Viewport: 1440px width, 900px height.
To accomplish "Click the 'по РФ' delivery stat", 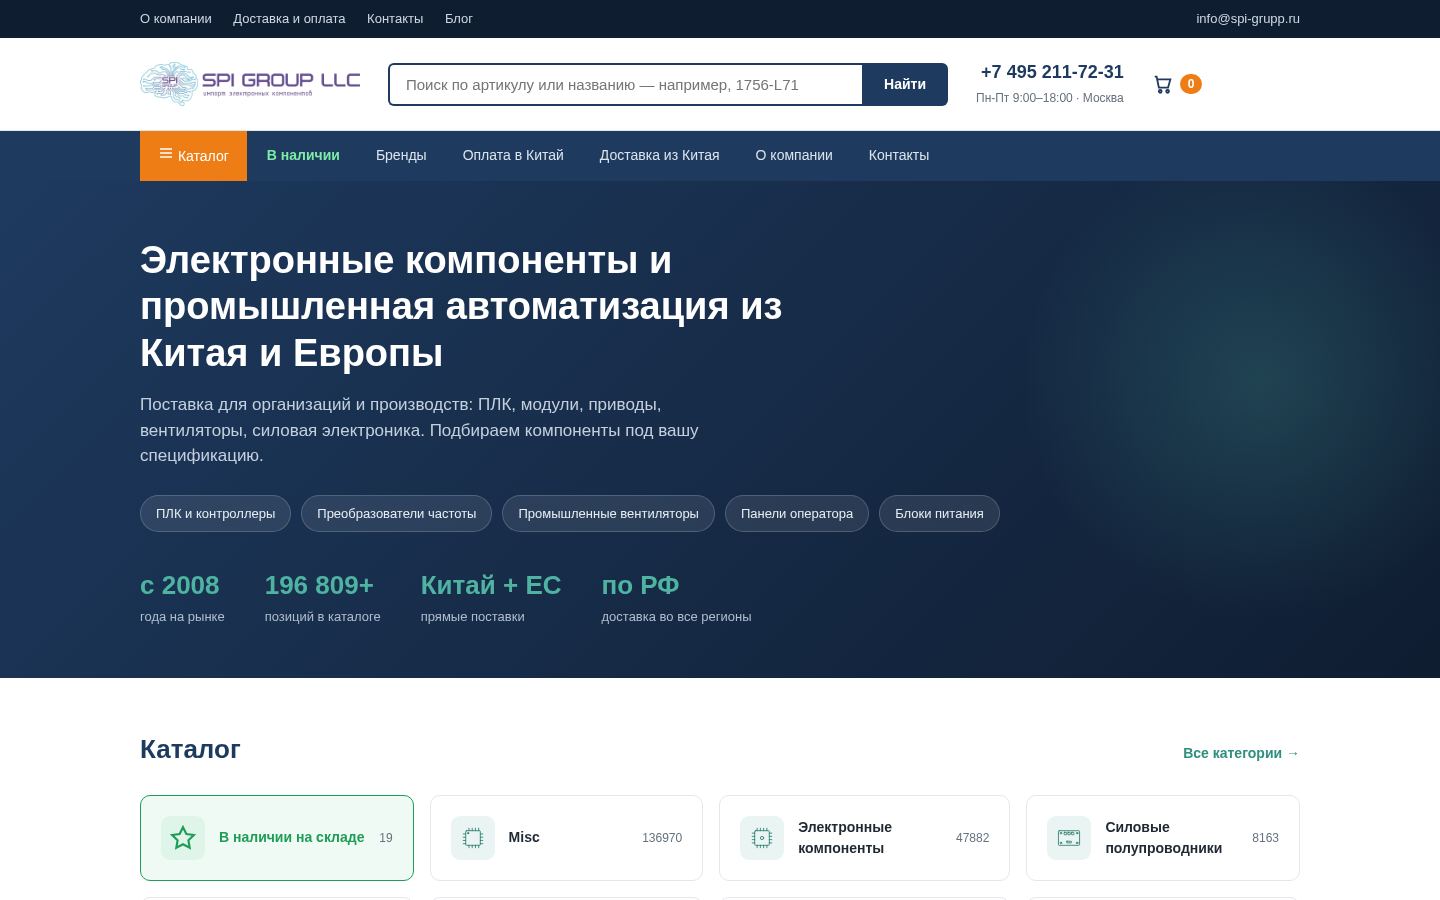I will tap(640, 585).
